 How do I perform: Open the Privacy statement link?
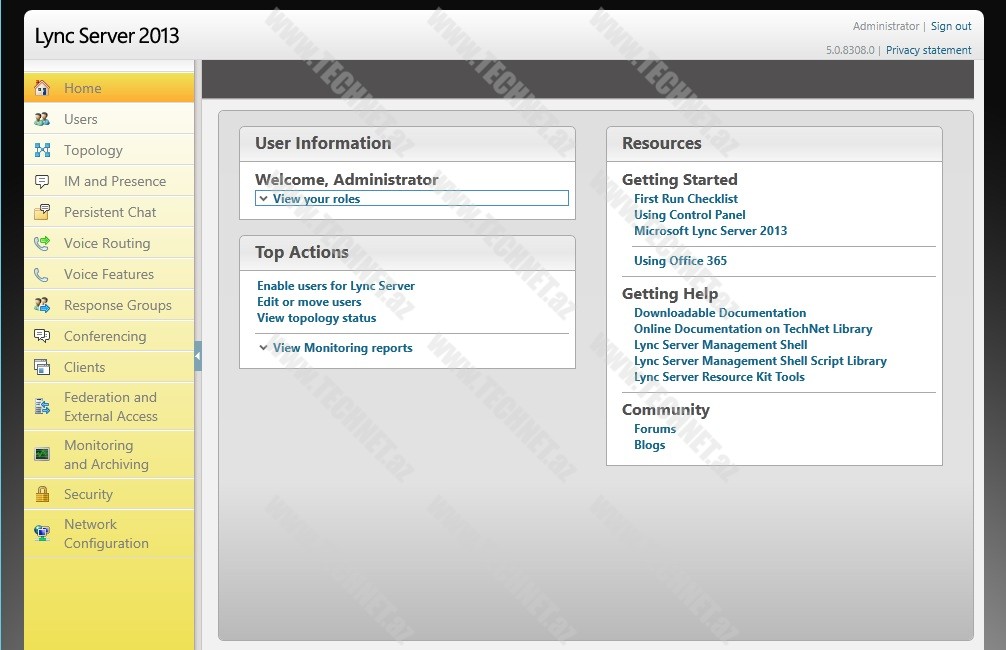[928, 50]
